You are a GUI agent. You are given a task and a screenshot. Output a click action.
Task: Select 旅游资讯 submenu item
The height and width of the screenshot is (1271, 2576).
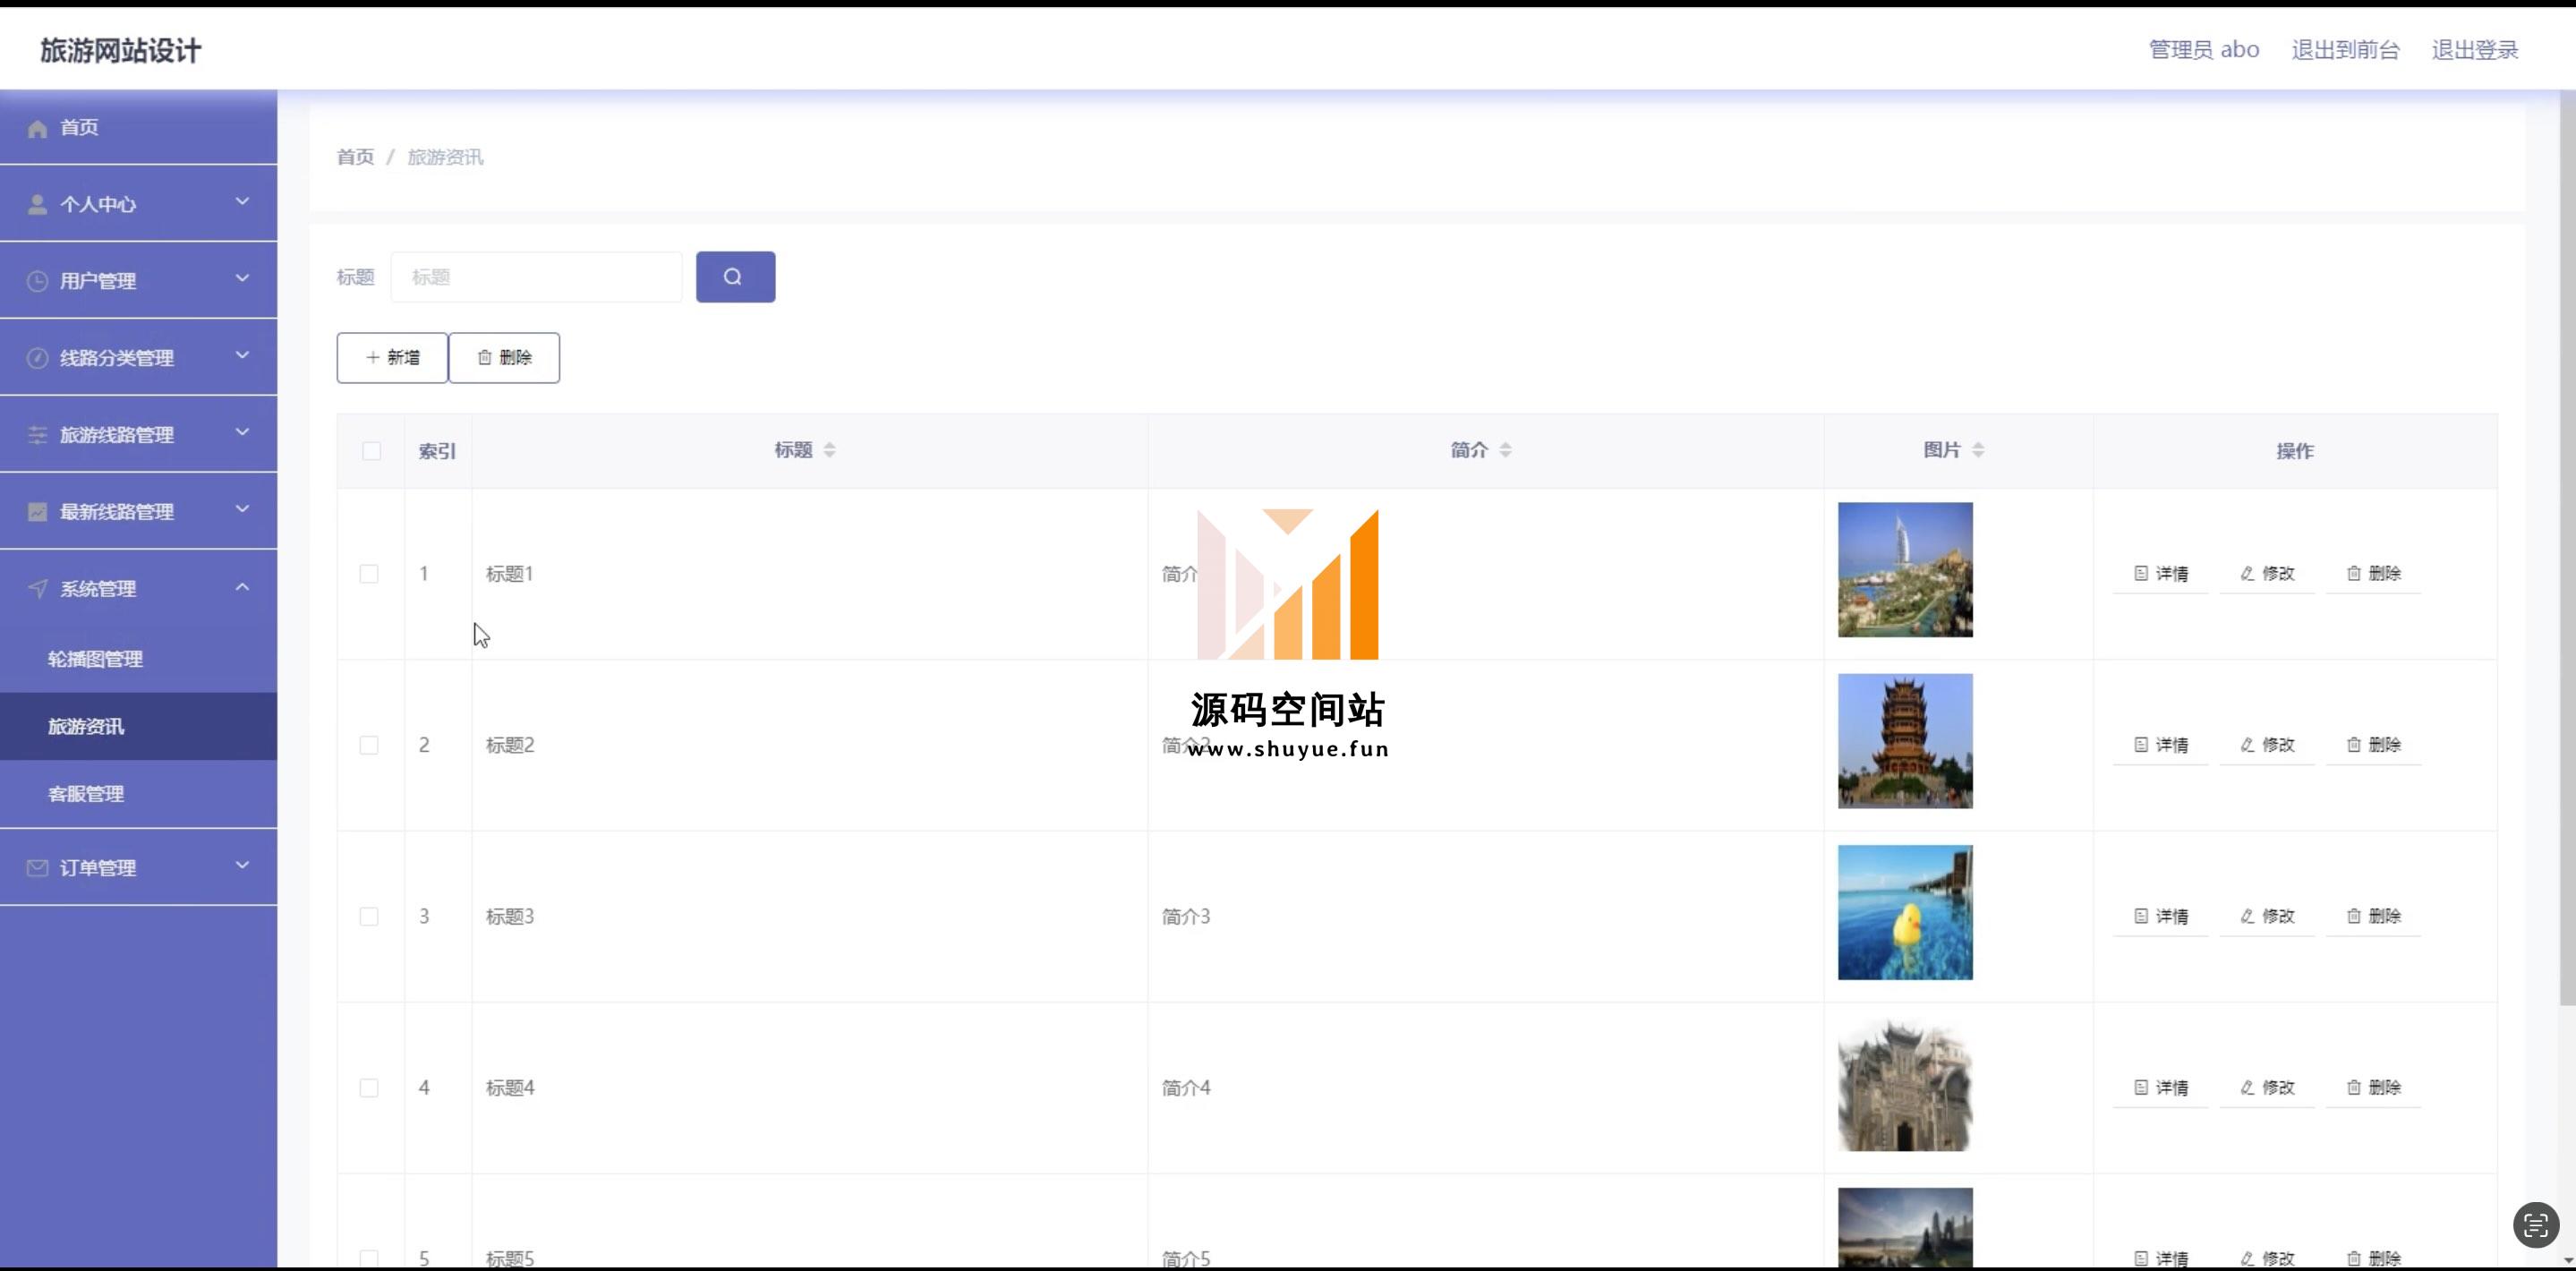(x=138, y=726)
